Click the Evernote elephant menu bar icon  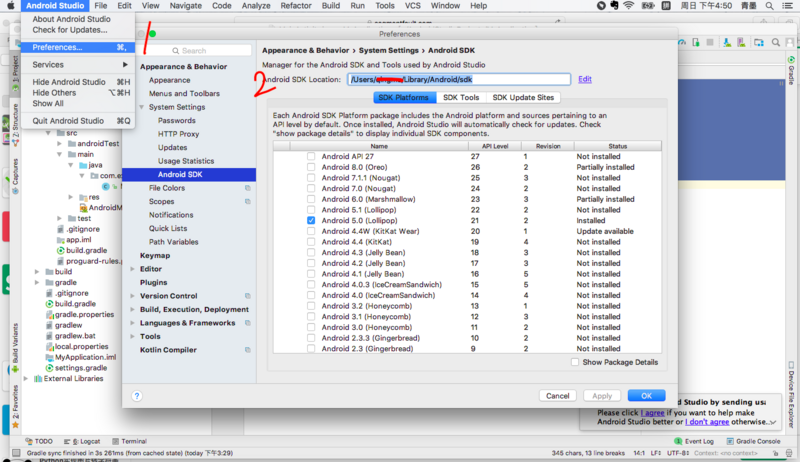614,6
